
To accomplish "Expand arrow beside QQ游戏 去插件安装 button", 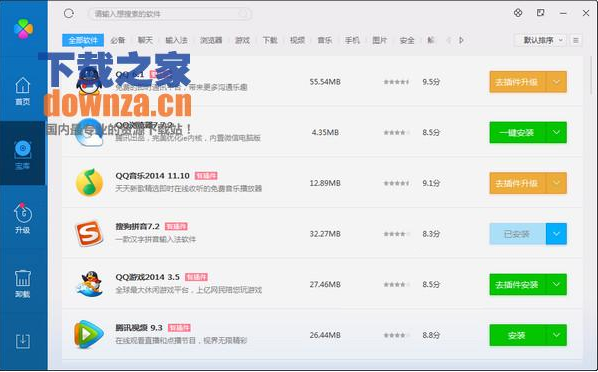I will click(x=556, y=285).
